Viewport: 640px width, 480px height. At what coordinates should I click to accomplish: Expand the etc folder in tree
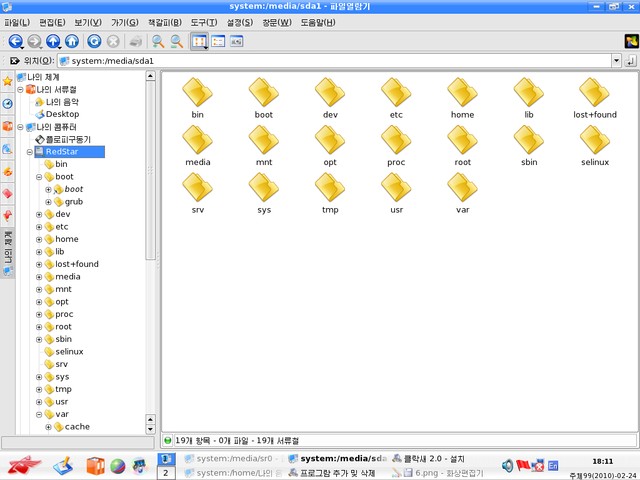(39, 227)
